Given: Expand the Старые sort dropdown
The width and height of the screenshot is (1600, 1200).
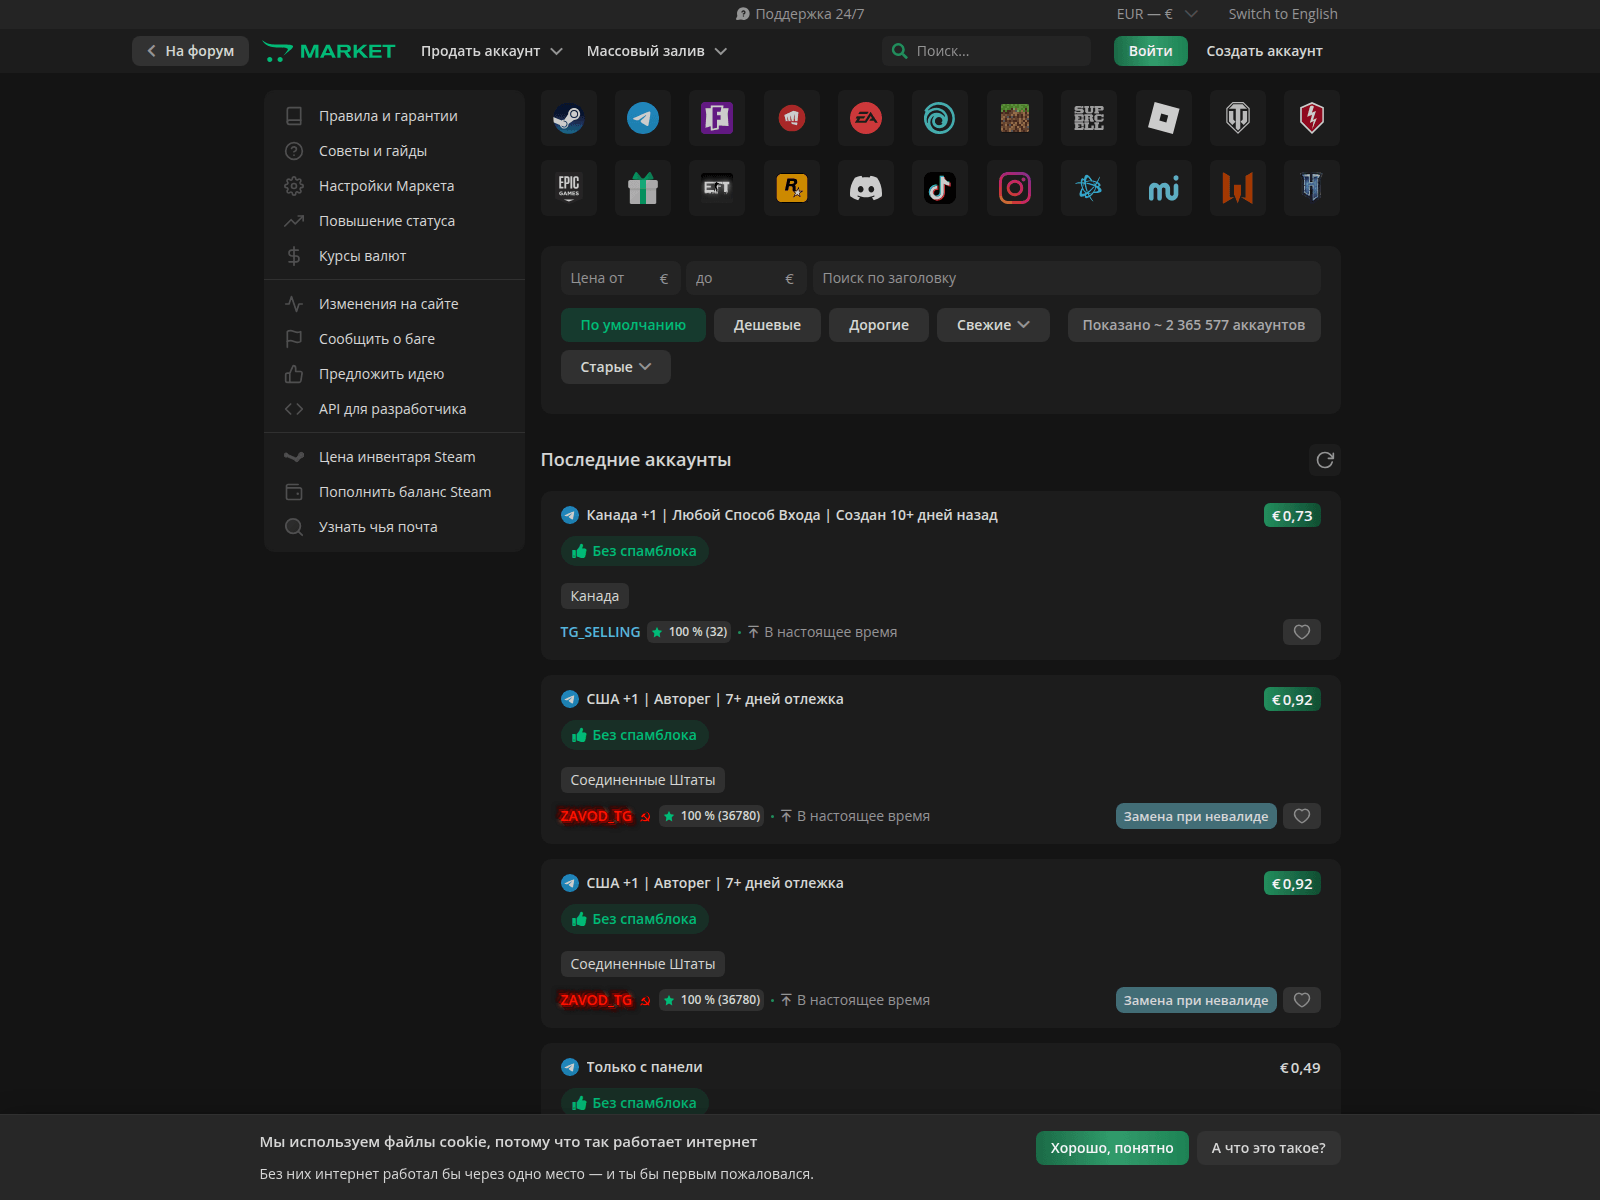Looking at the screenshot, I should [x=615, y=367].
